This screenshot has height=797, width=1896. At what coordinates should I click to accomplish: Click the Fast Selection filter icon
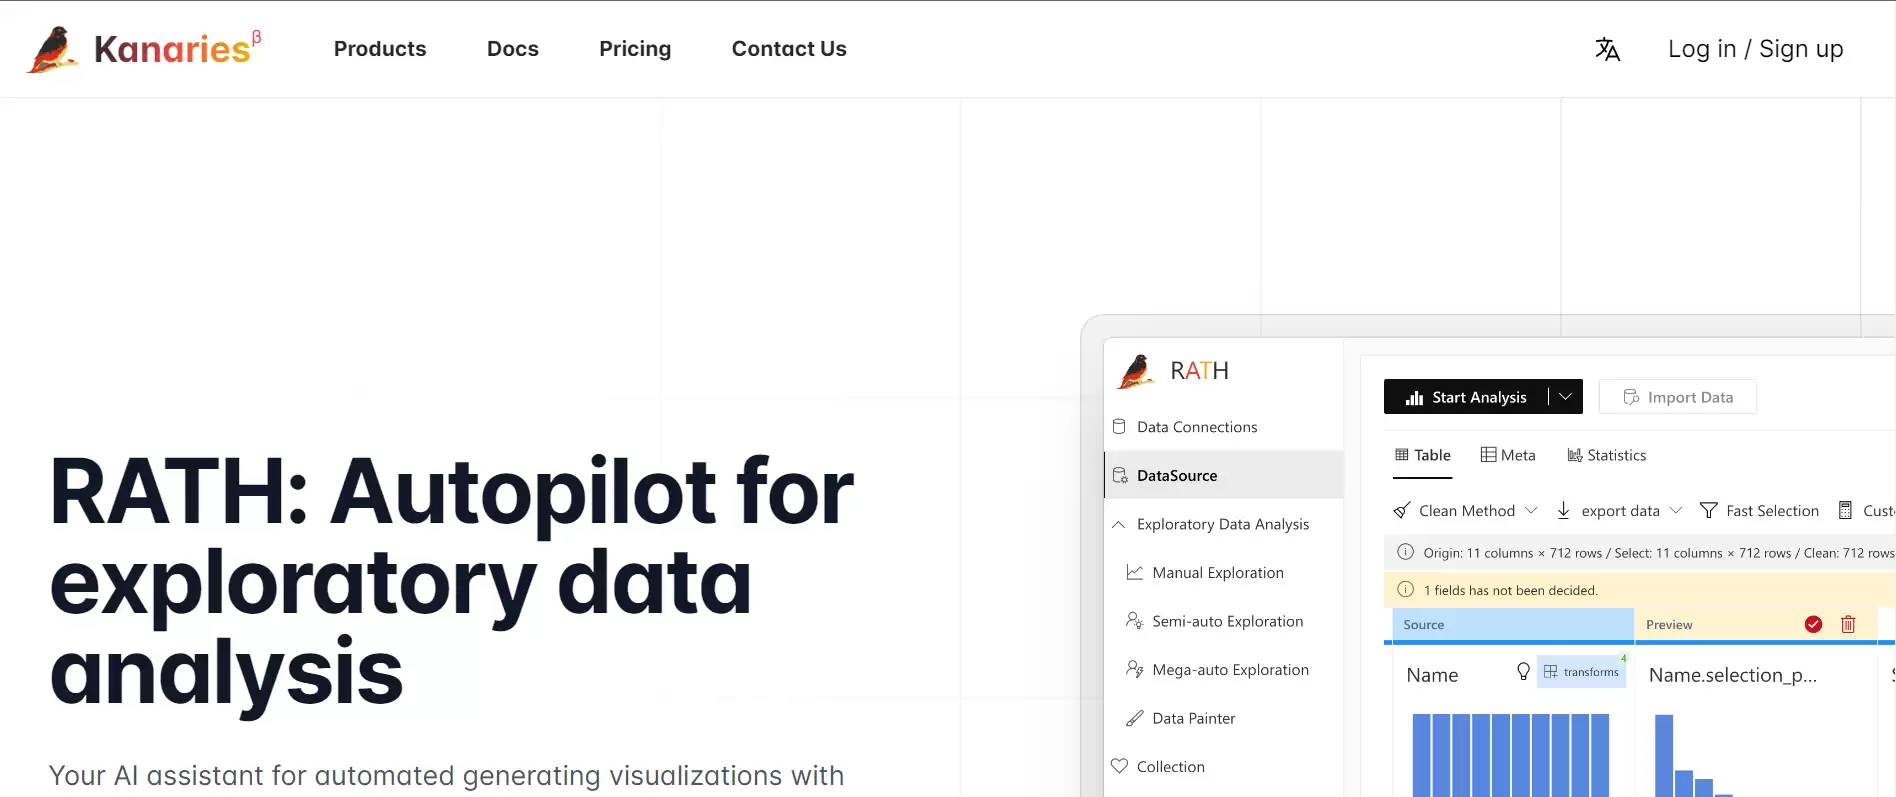click(x=1709, y=511)
